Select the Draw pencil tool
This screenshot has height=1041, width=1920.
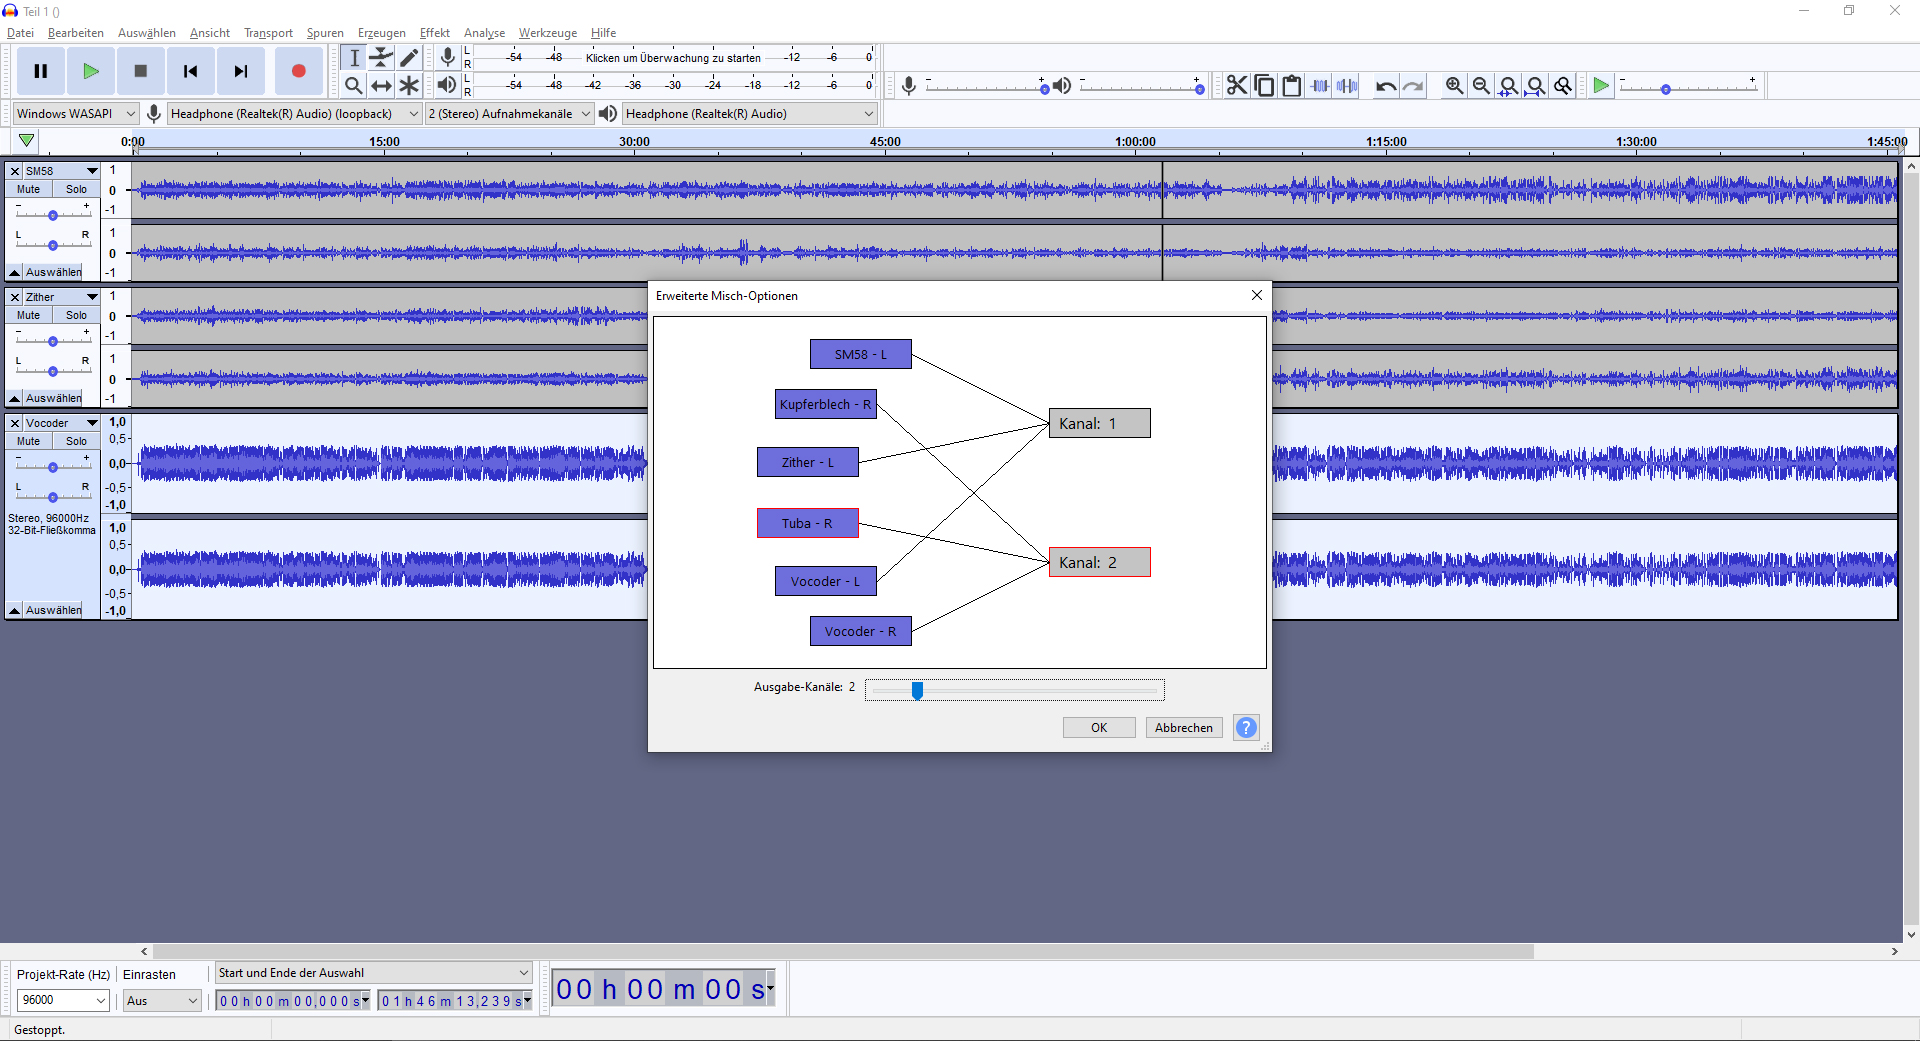[x=409, y=58]
